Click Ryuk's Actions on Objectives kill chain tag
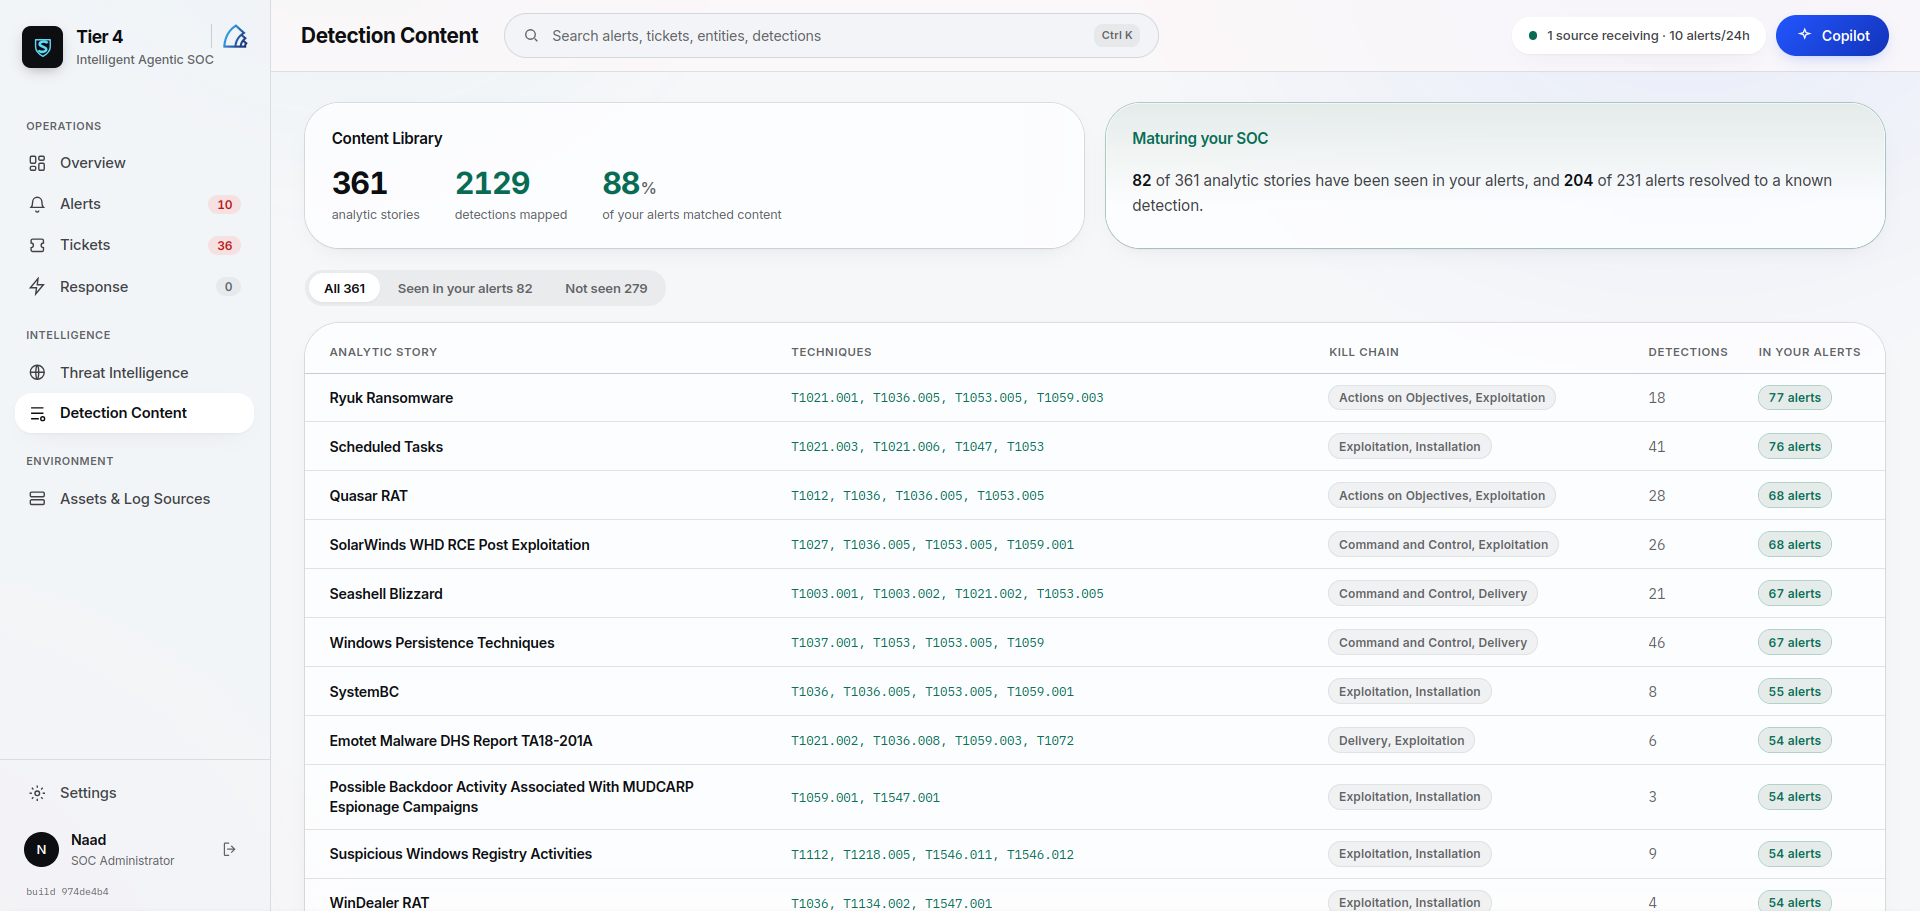1920x911 pixels. pos(1441,398)
